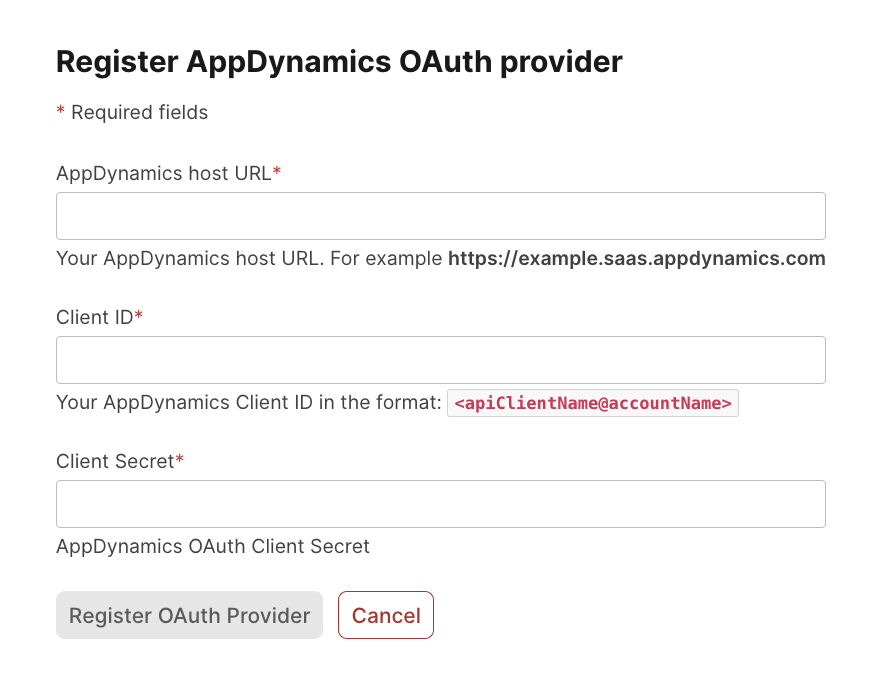
Task: Click the Cancel button
Action: (x=386, y=615)
